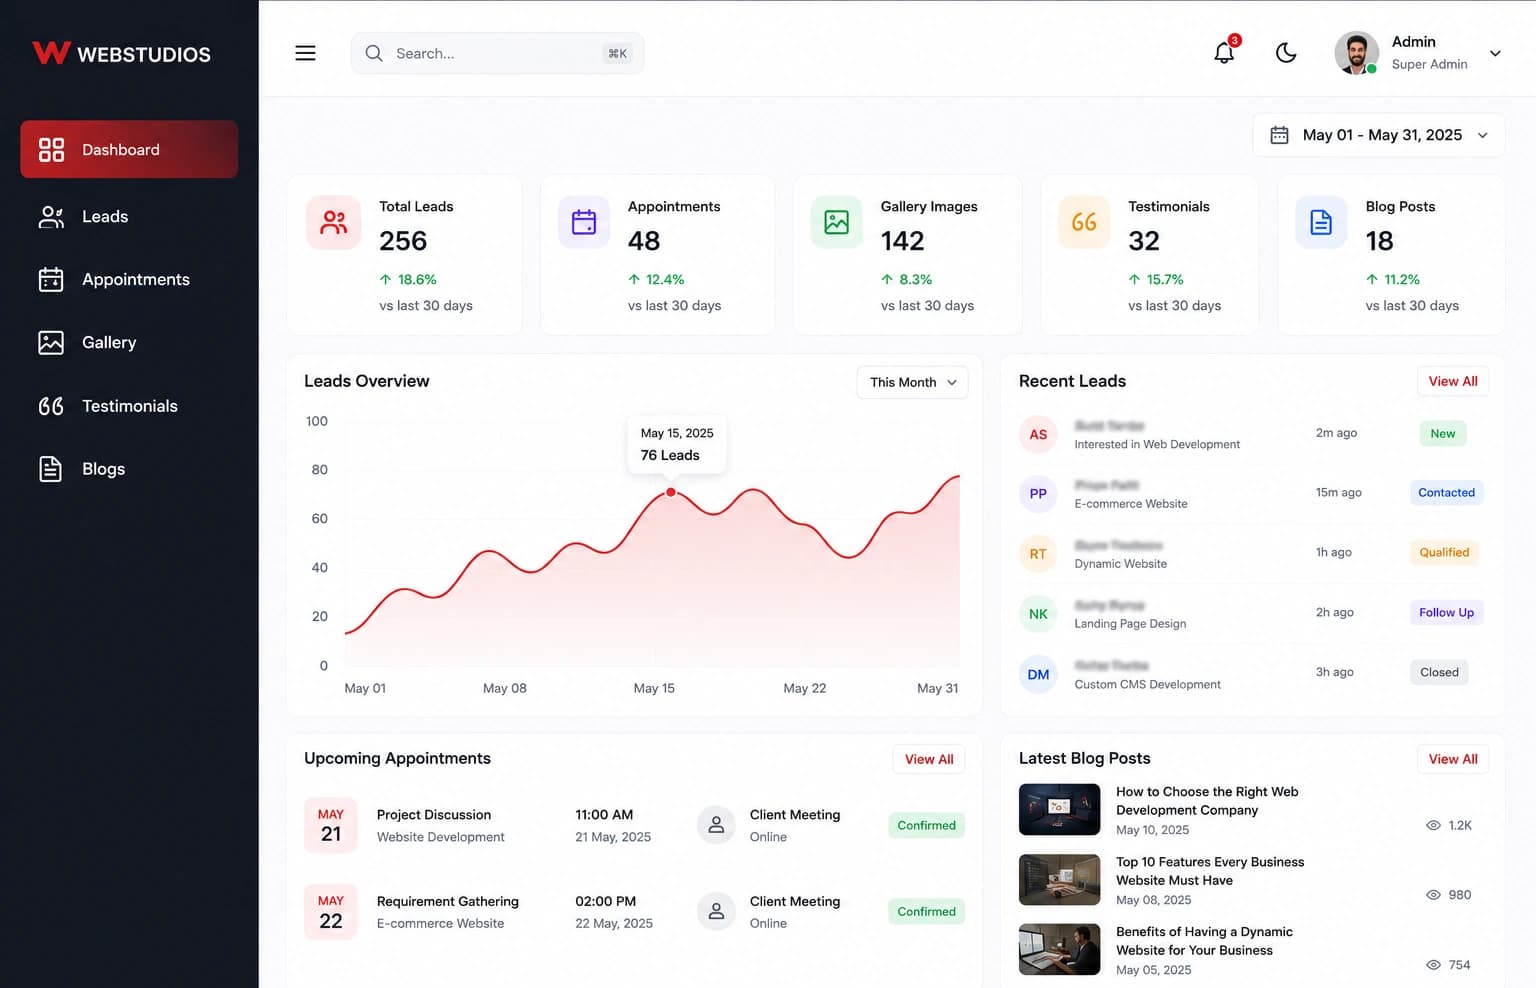
Task: Navigate to Testimonials in the sidebar
Action: click(129, 406)
